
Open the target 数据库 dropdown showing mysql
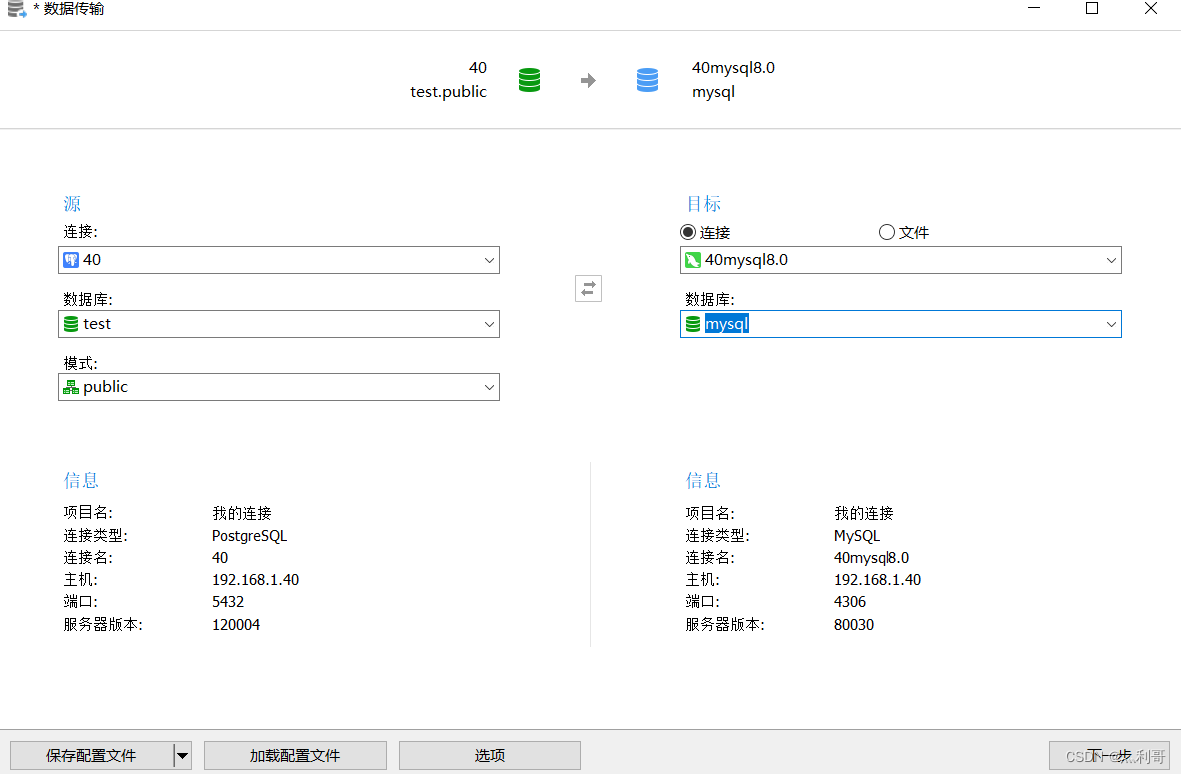point(1111,323)
